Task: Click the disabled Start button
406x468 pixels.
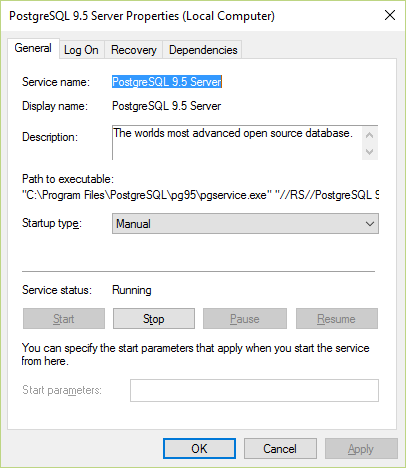Action: [x=64, y=319]
